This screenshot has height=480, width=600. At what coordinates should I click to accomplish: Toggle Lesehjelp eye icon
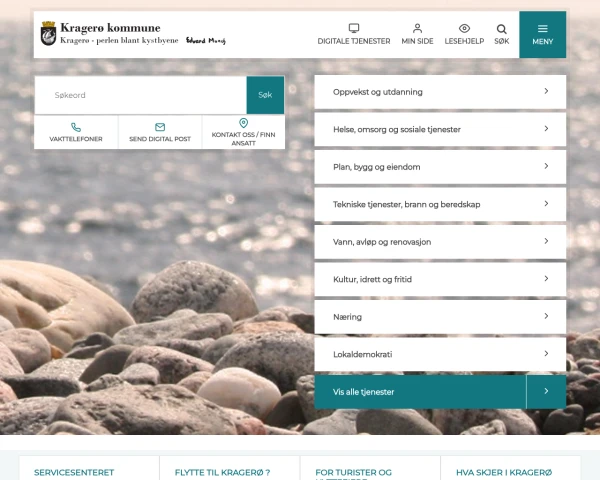click(464, 29)
